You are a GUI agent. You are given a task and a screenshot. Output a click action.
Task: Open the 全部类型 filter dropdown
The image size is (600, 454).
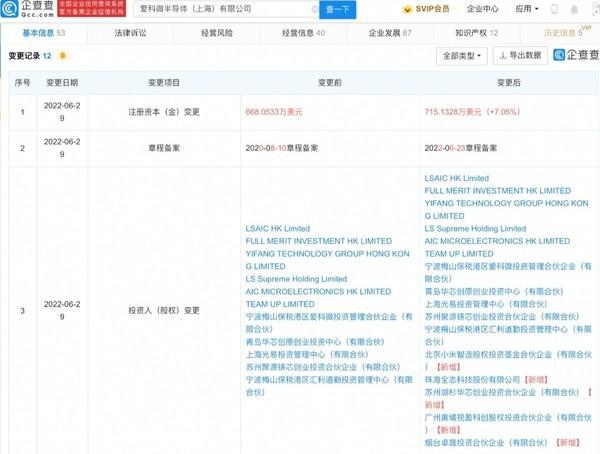click(463, 57)
